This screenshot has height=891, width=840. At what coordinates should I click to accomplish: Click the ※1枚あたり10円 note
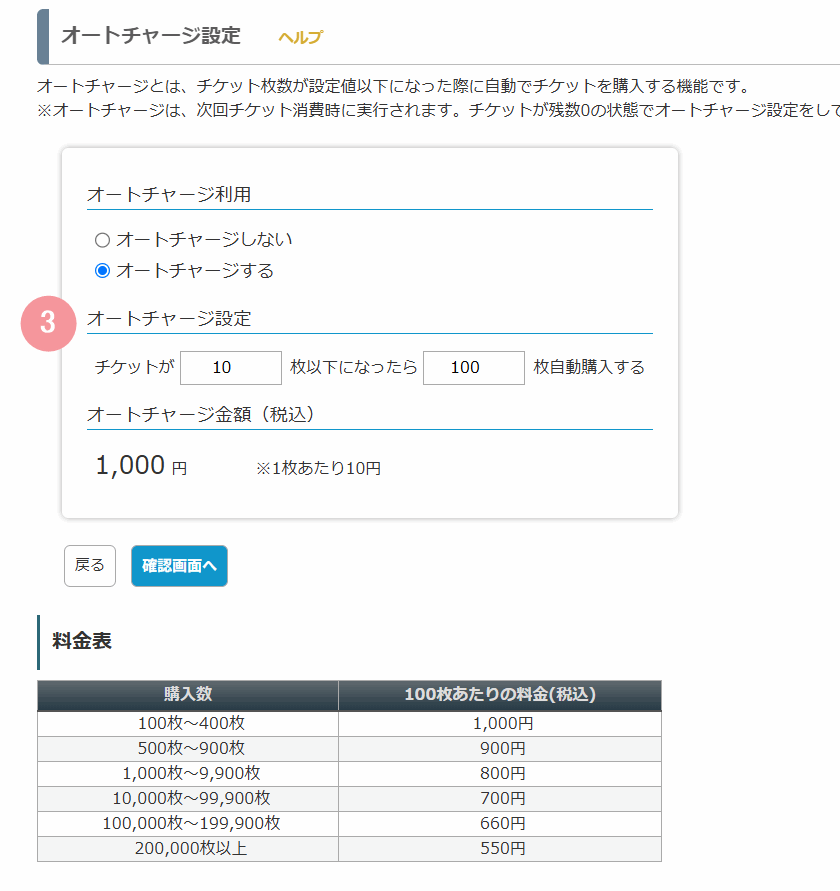coord(318,468)
